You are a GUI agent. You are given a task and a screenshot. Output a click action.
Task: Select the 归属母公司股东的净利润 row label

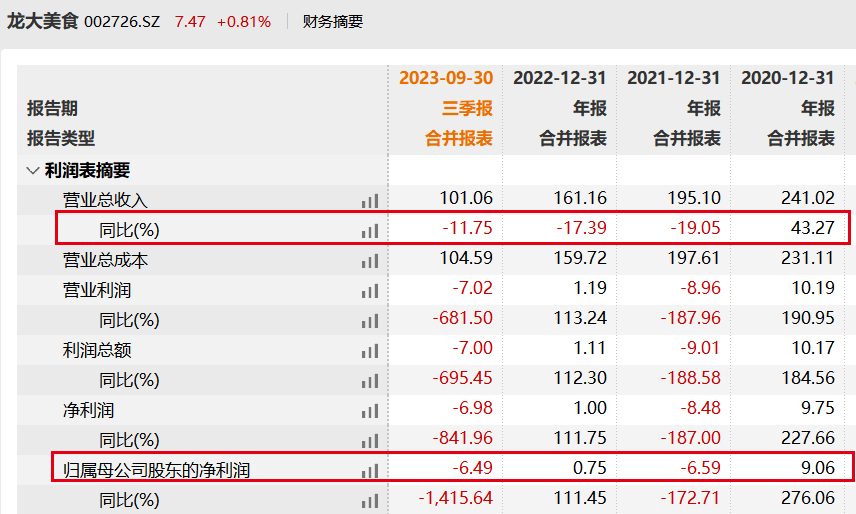click(156, 470)
